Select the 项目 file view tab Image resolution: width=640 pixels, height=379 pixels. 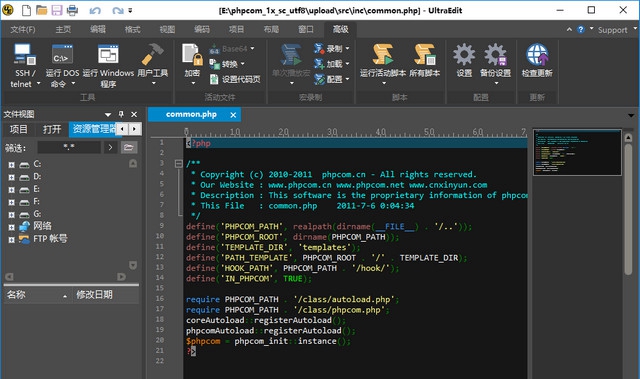pyautogui.click(x=19, y=129)
